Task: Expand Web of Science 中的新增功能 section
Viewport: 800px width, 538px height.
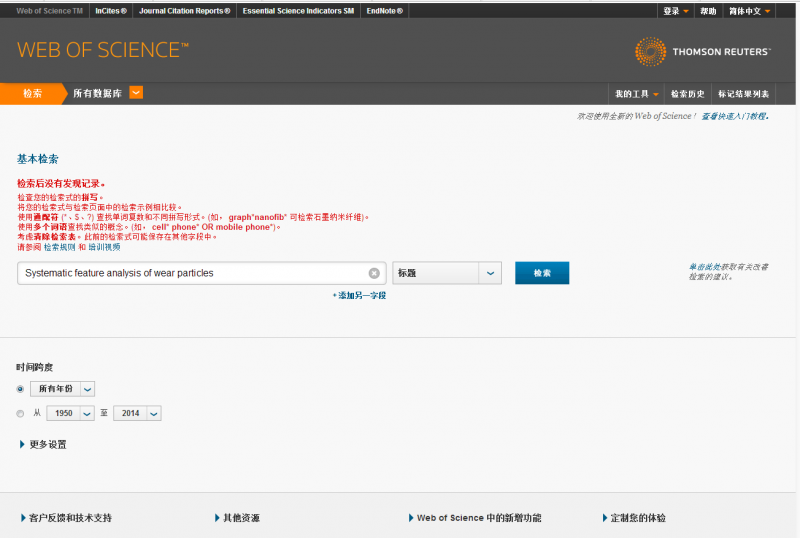Action: 475,518
